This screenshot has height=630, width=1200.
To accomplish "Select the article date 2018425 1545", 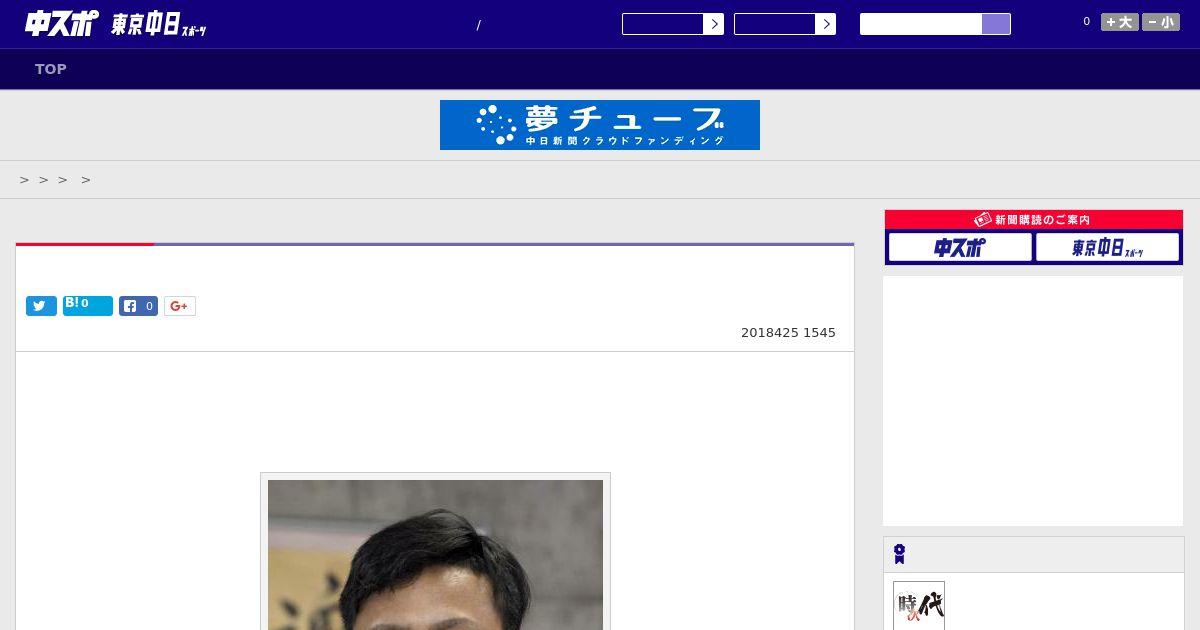I will tap(788, 333).
